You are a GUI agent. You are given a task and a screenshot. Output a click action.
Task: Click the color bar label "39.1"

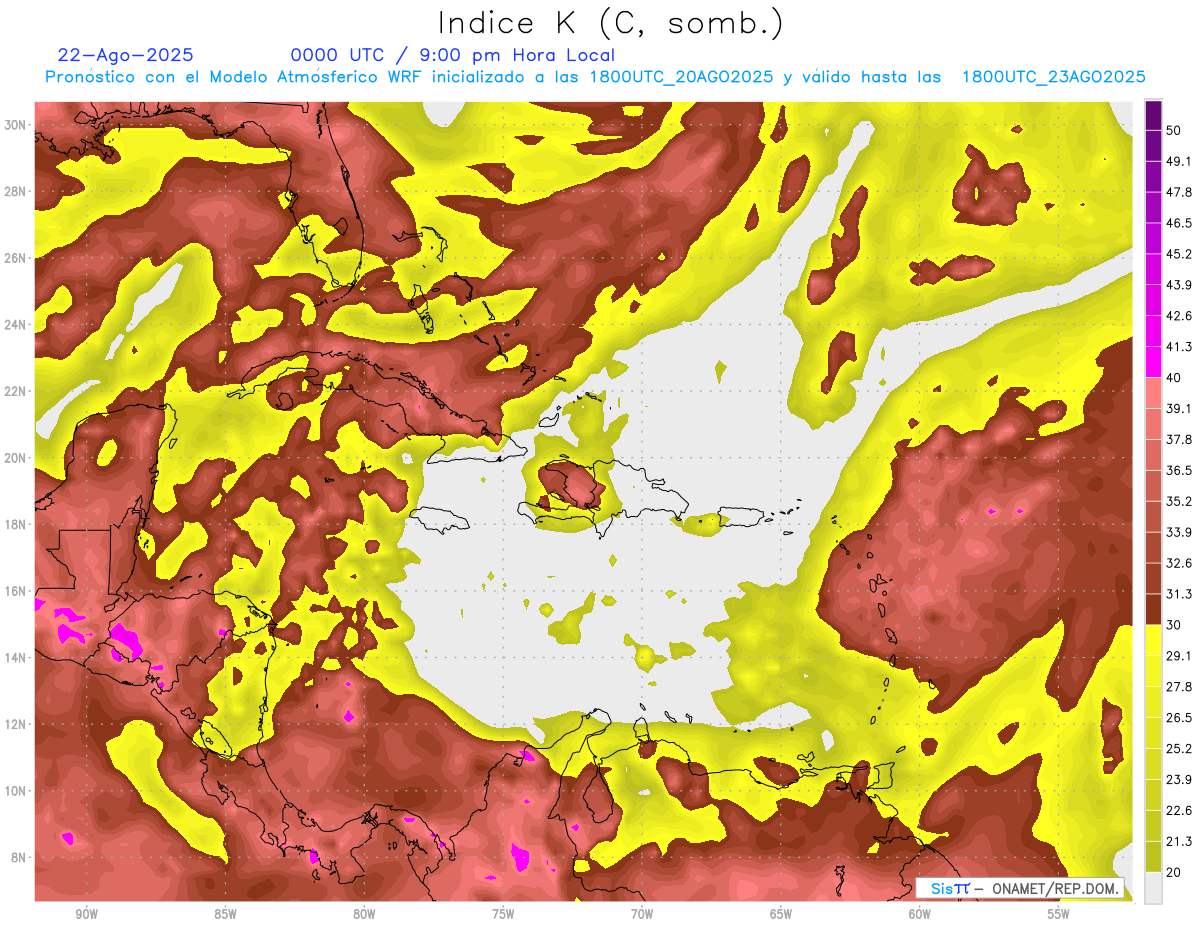(1179, 408)
